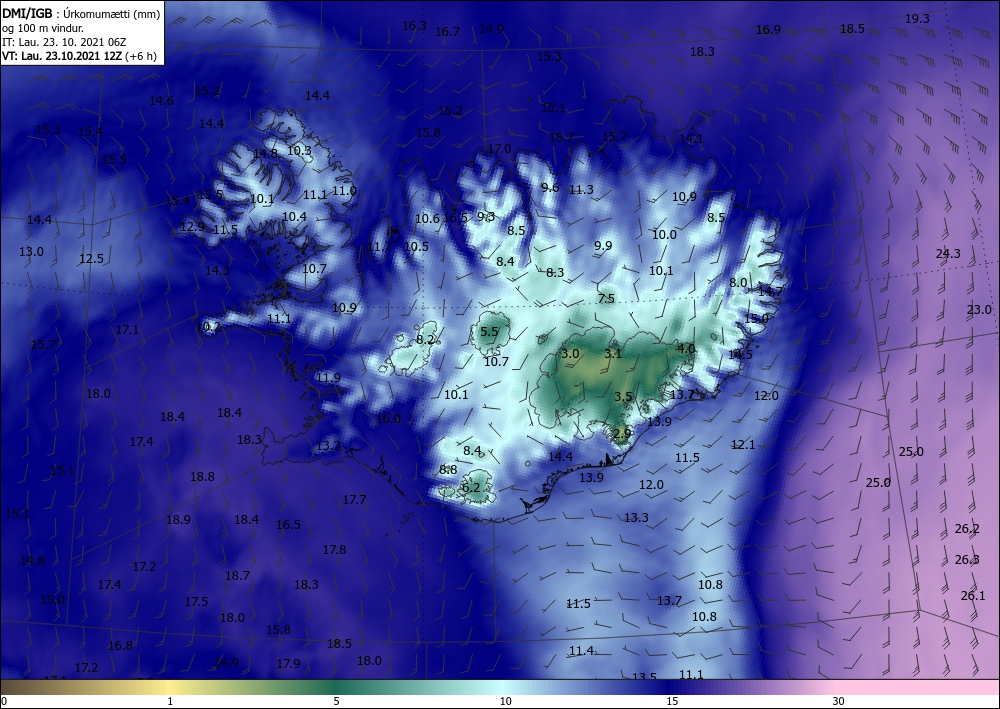Click the '30' label on color scale
The width and height of the screenshot is (1000, 709).
(x=839, y=701)
